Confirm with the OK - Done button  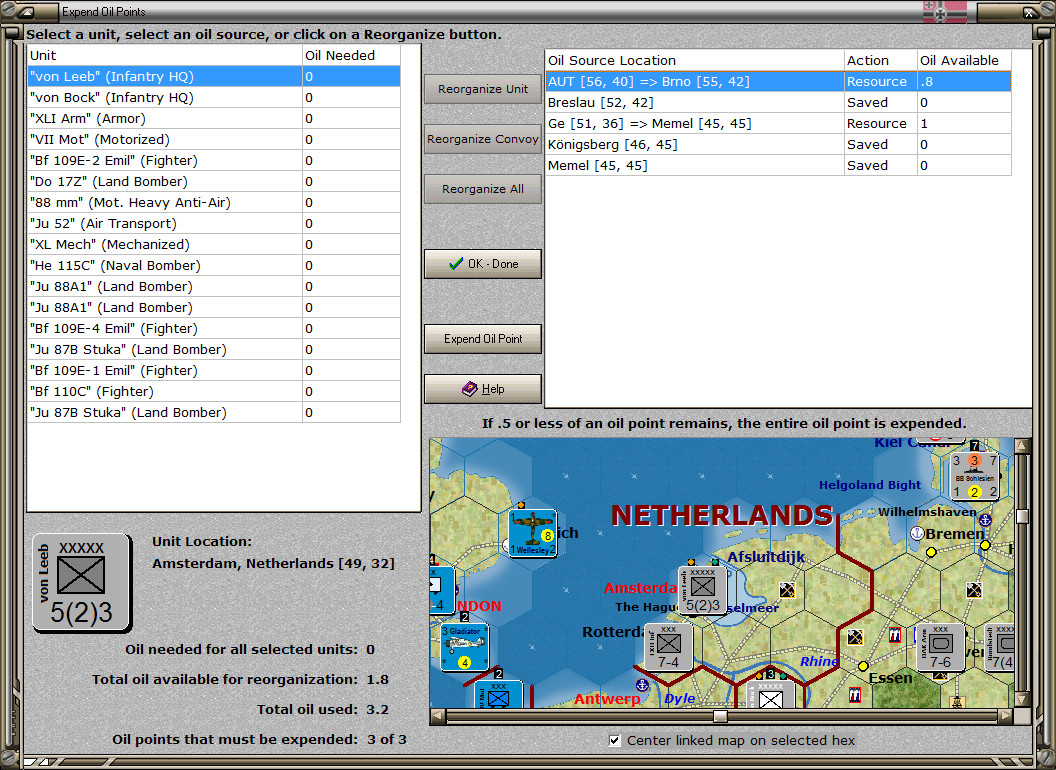point(483,264)
